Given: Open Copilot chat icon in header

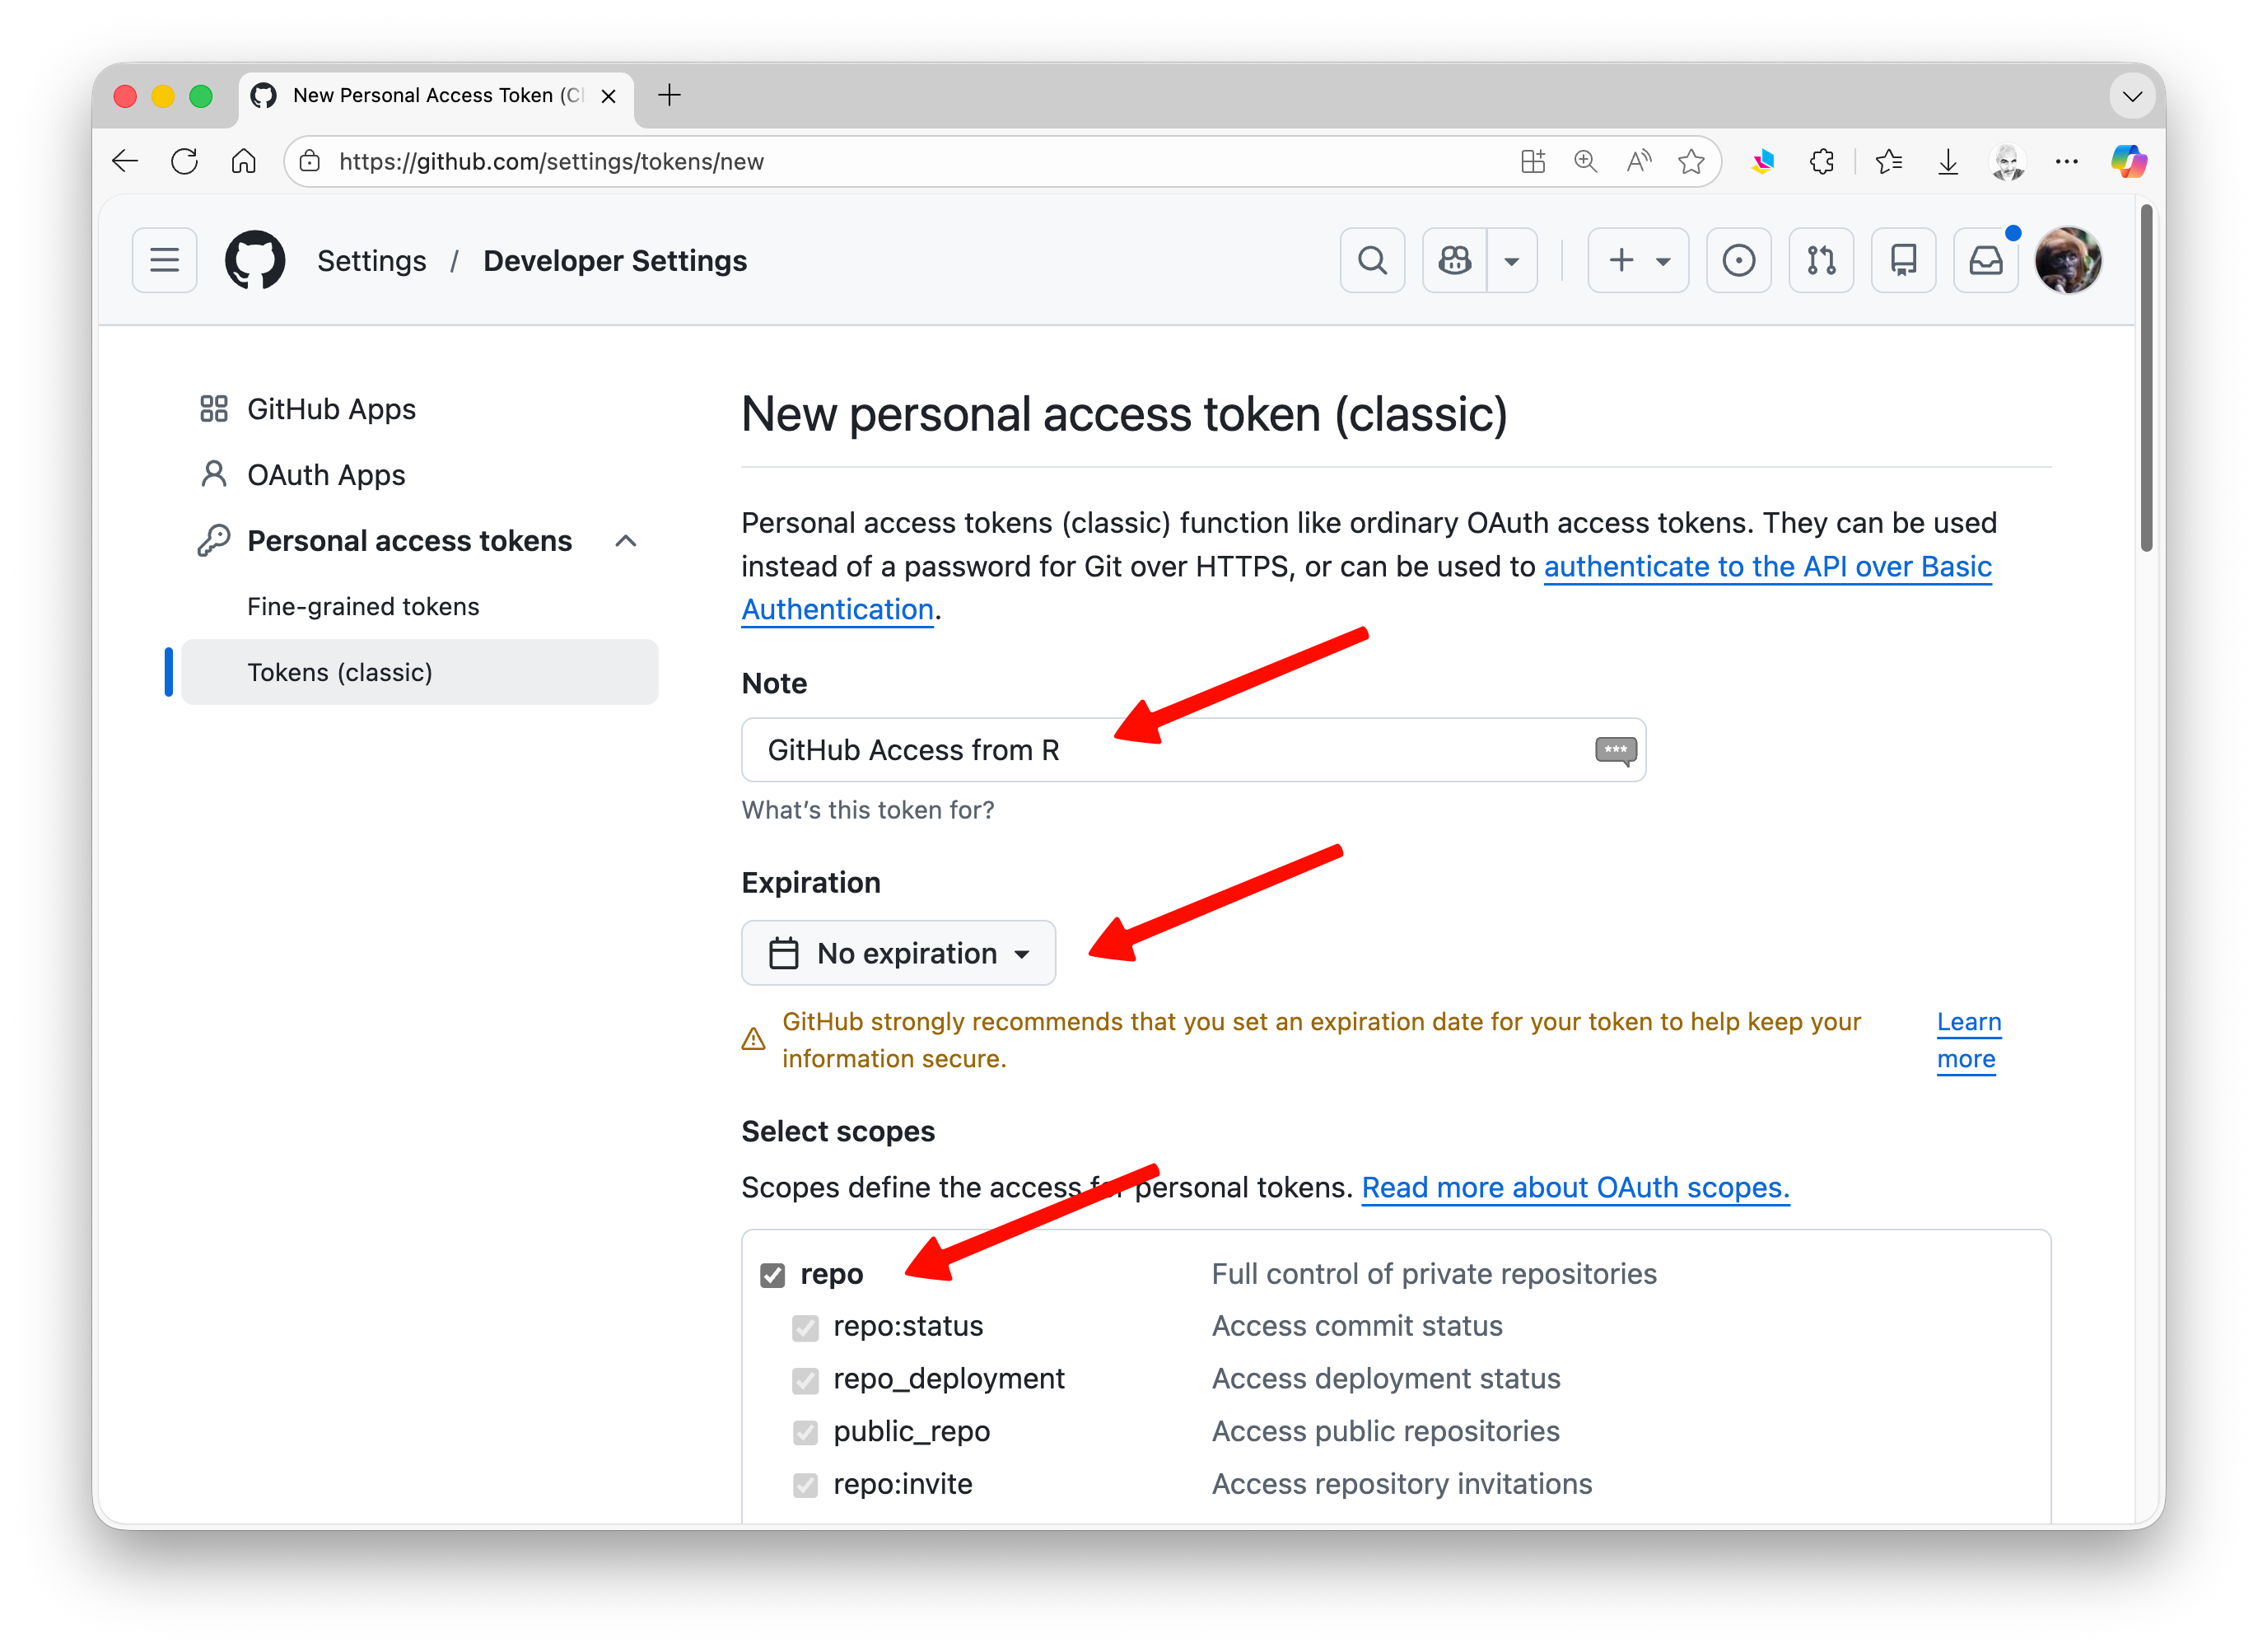Looking at the screenshot, I should pos(1454,260).
